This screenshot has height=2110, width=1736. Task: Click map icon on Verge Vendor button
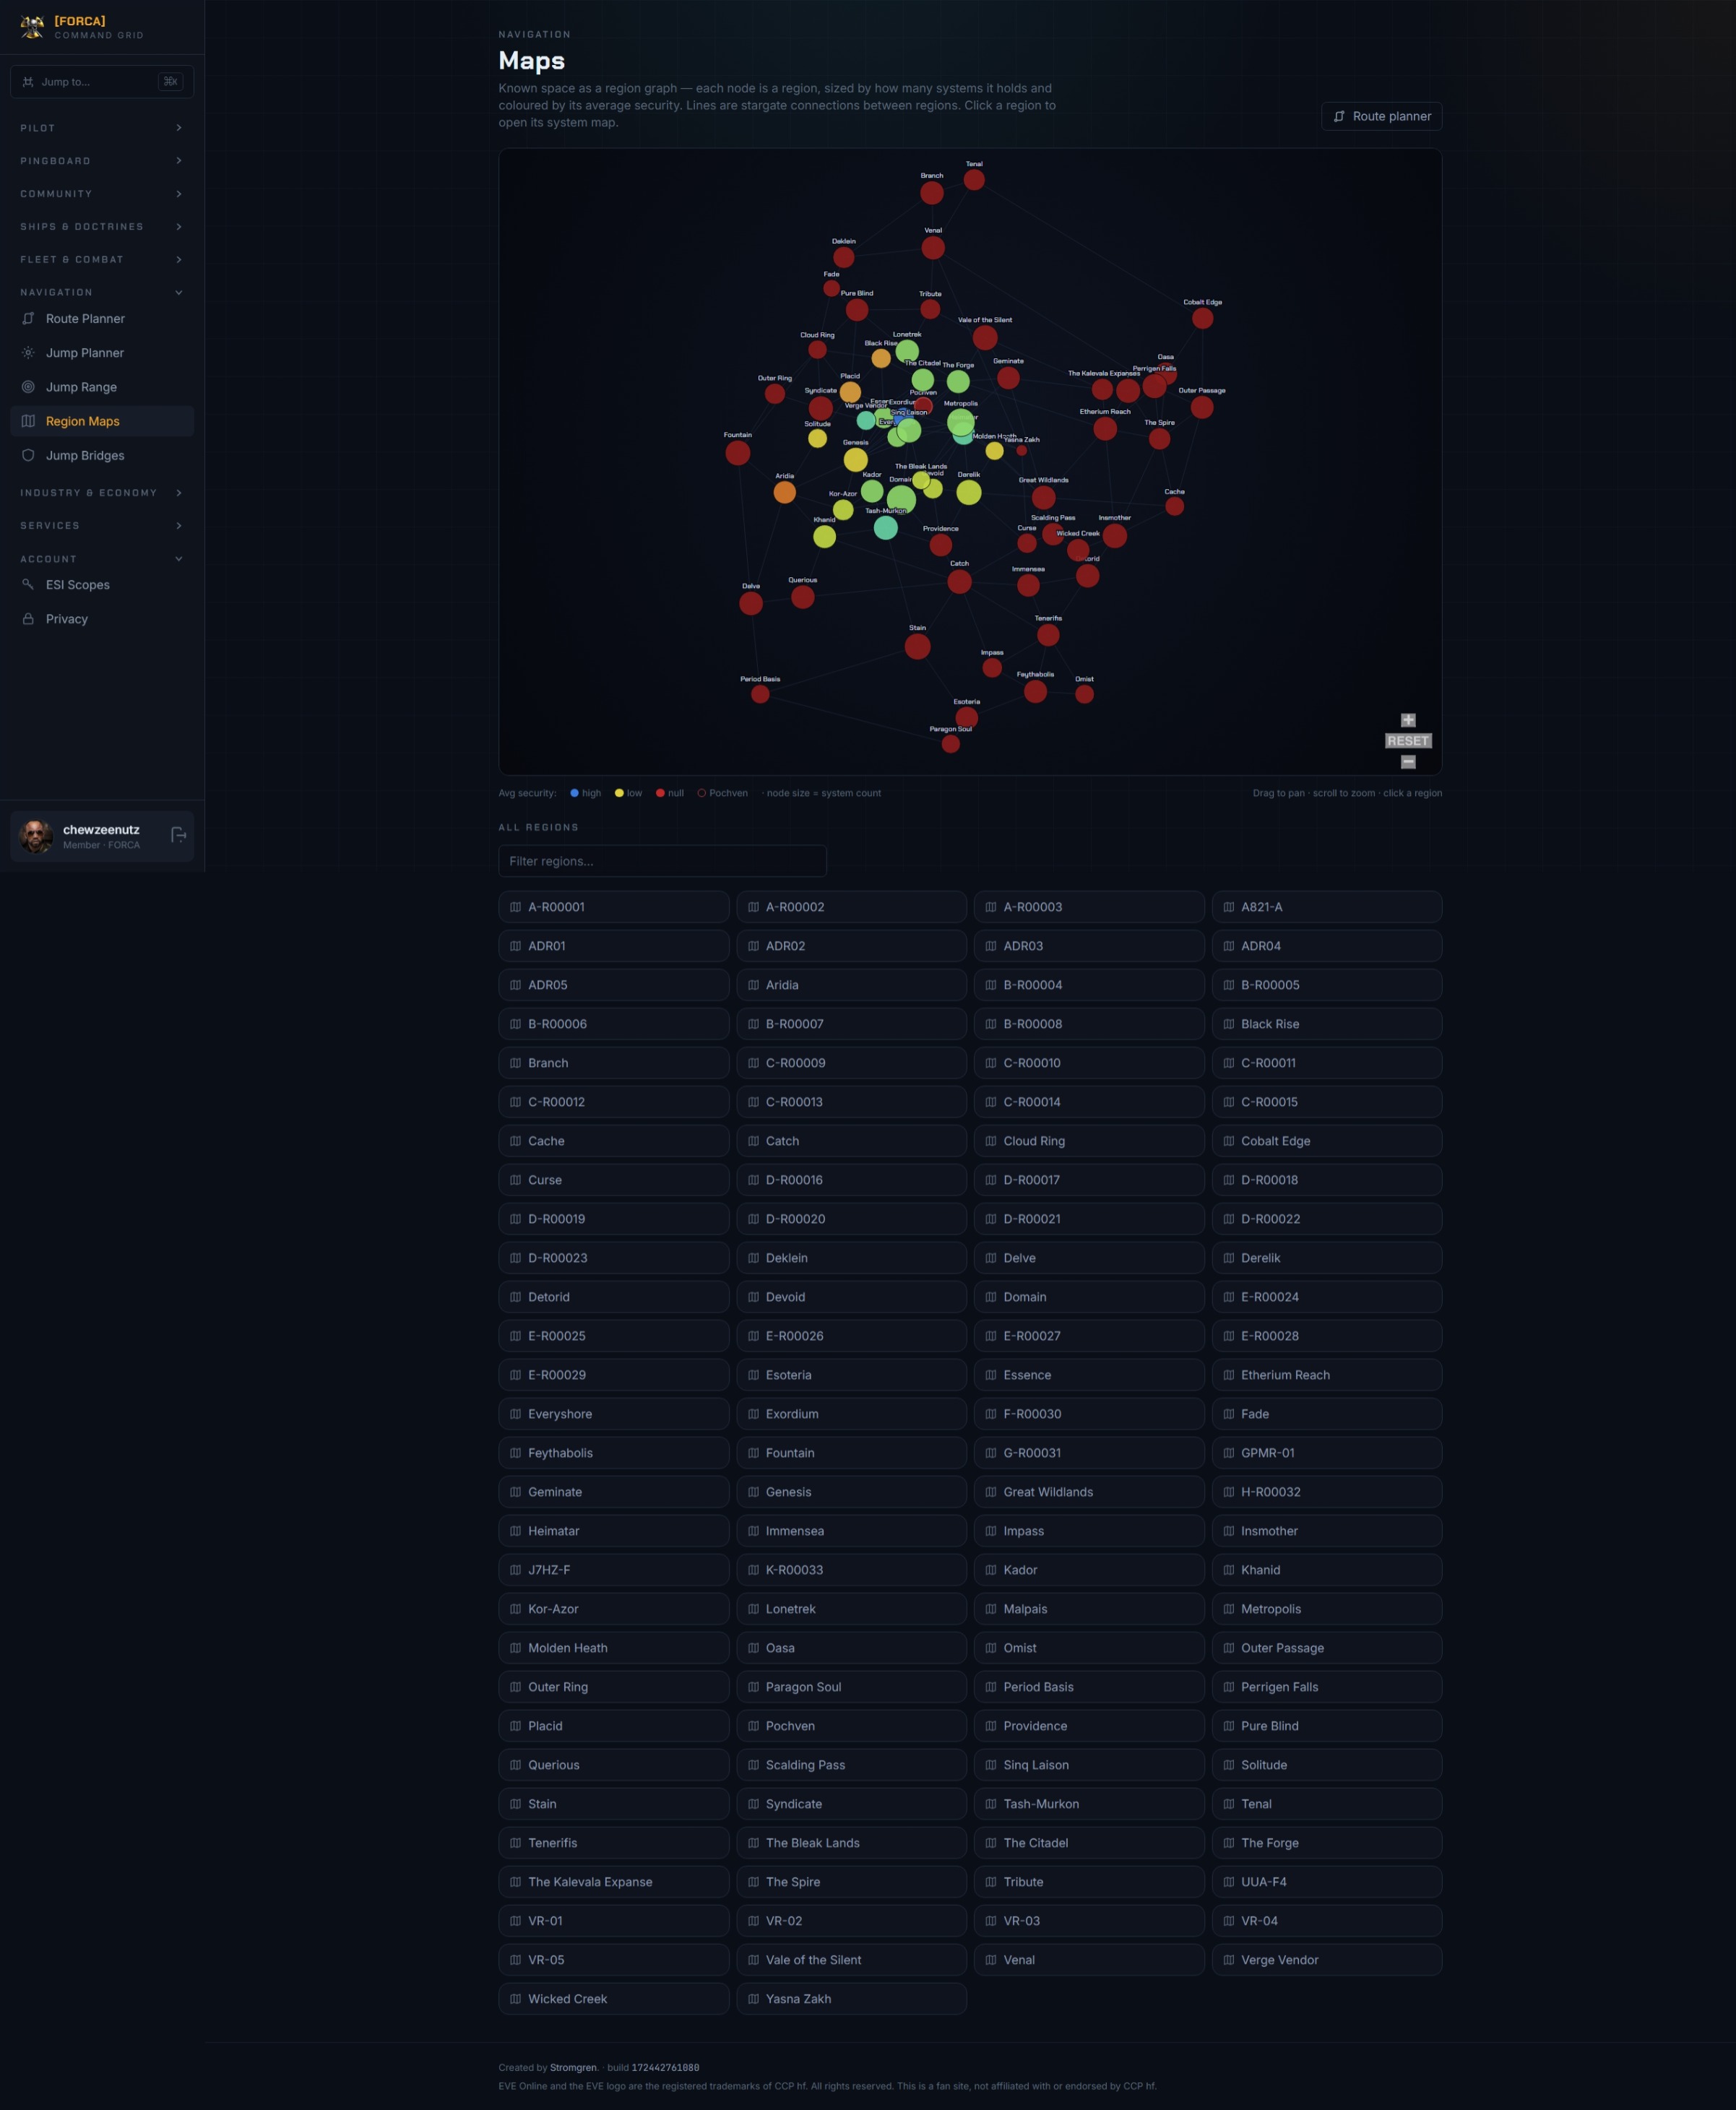tap(1228, 1960)
